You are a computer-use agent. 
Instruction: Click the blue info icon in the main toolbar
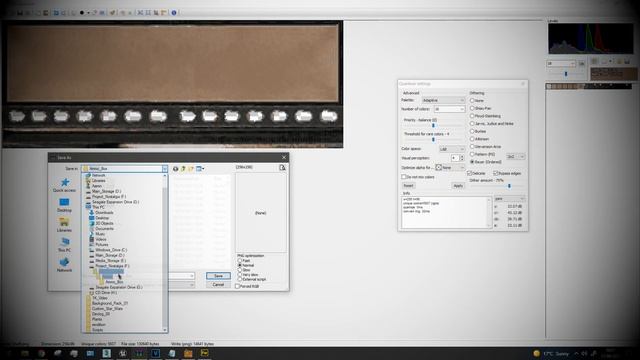[174, 13]
